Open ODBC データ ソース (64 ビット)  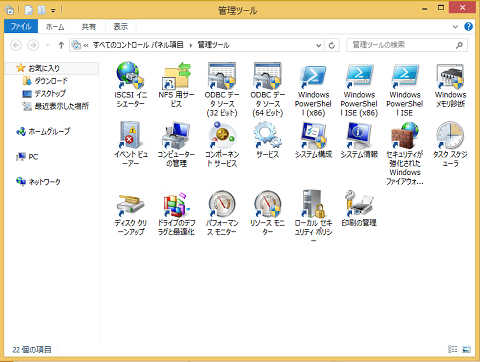[x=267, y=89]
